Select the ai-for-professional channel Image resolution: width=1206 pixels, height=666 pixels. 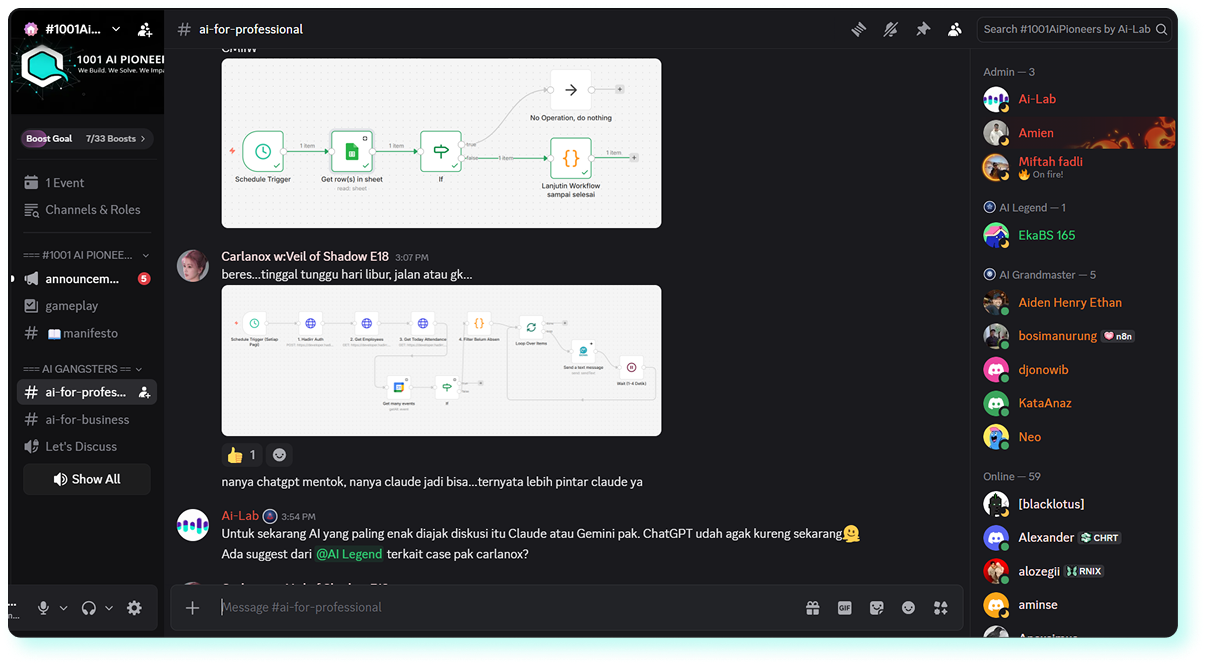[87, 393]
